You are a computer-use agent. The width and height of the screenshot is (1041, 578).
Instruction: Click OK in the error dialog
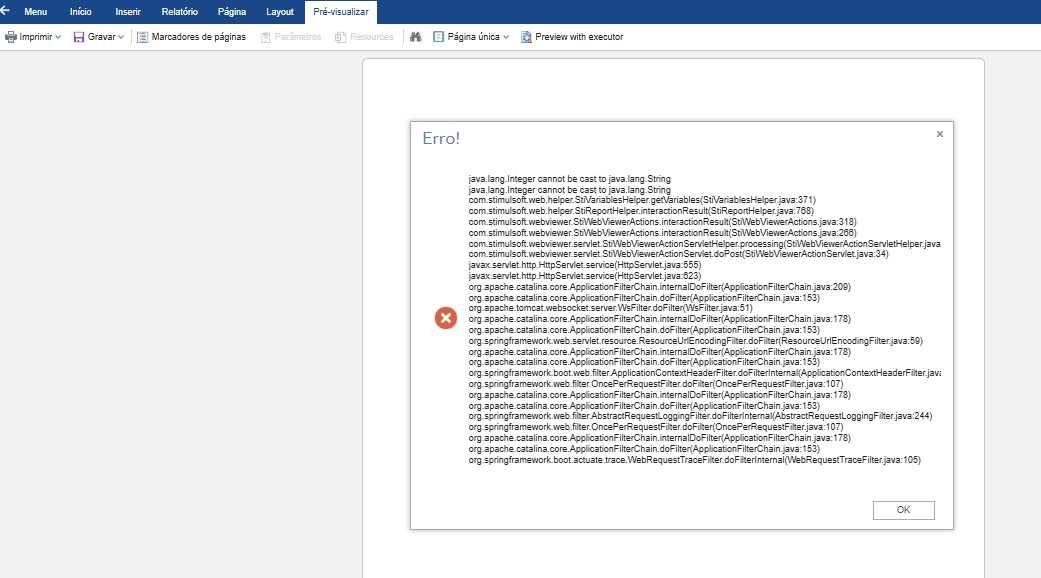click(x=904, y=510)
